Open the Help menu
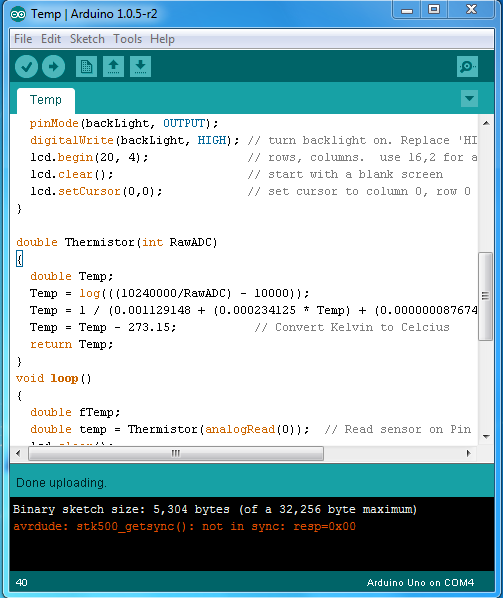Screen dimensions: 503x598 (x=162, y=39)
